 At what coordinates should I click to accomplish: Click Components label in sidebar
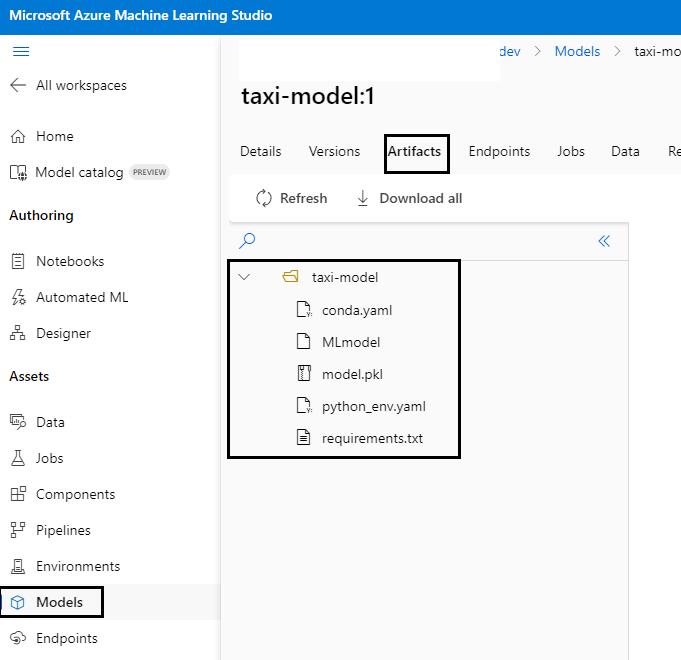pyautogui.click(x=76, y=495)
